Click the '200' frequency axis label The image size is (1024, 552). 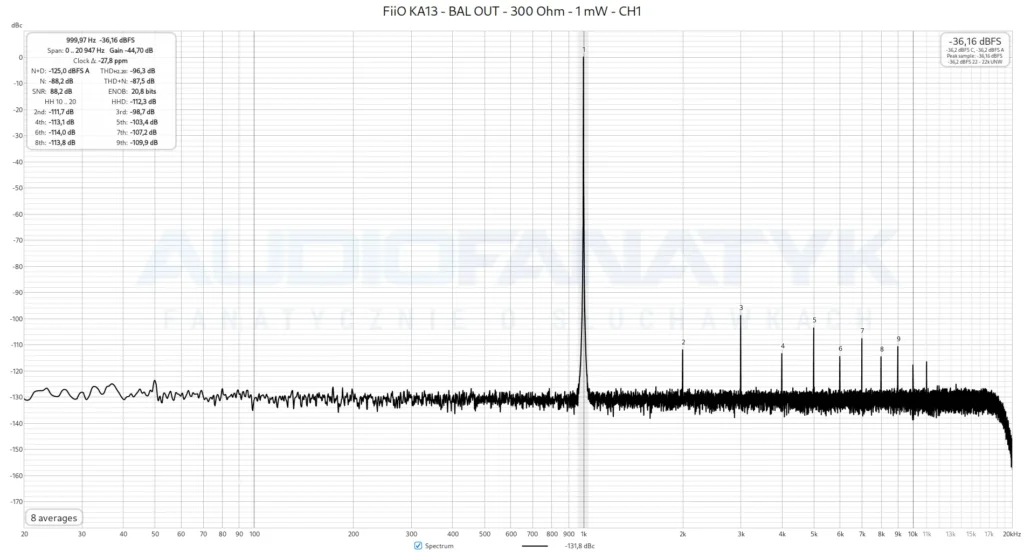353,534
